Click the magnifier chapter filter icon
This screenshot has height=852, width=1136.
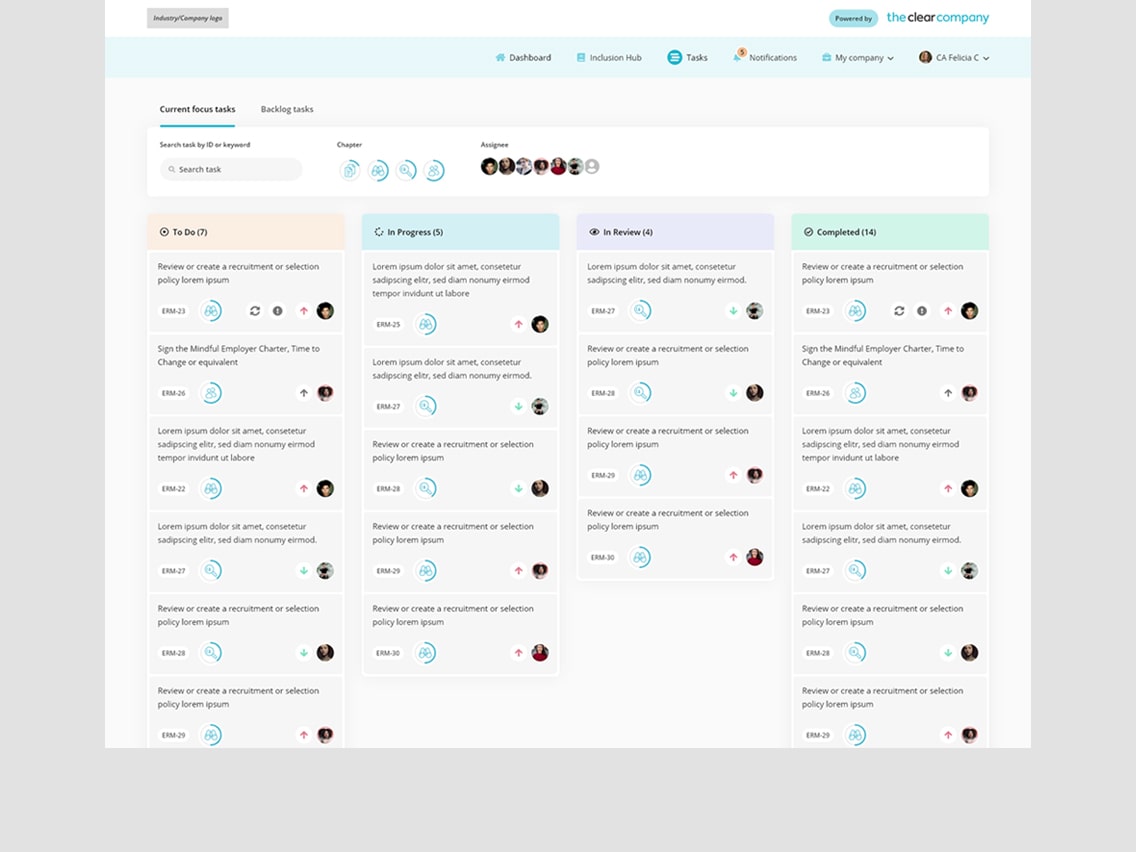pos(406,171)
